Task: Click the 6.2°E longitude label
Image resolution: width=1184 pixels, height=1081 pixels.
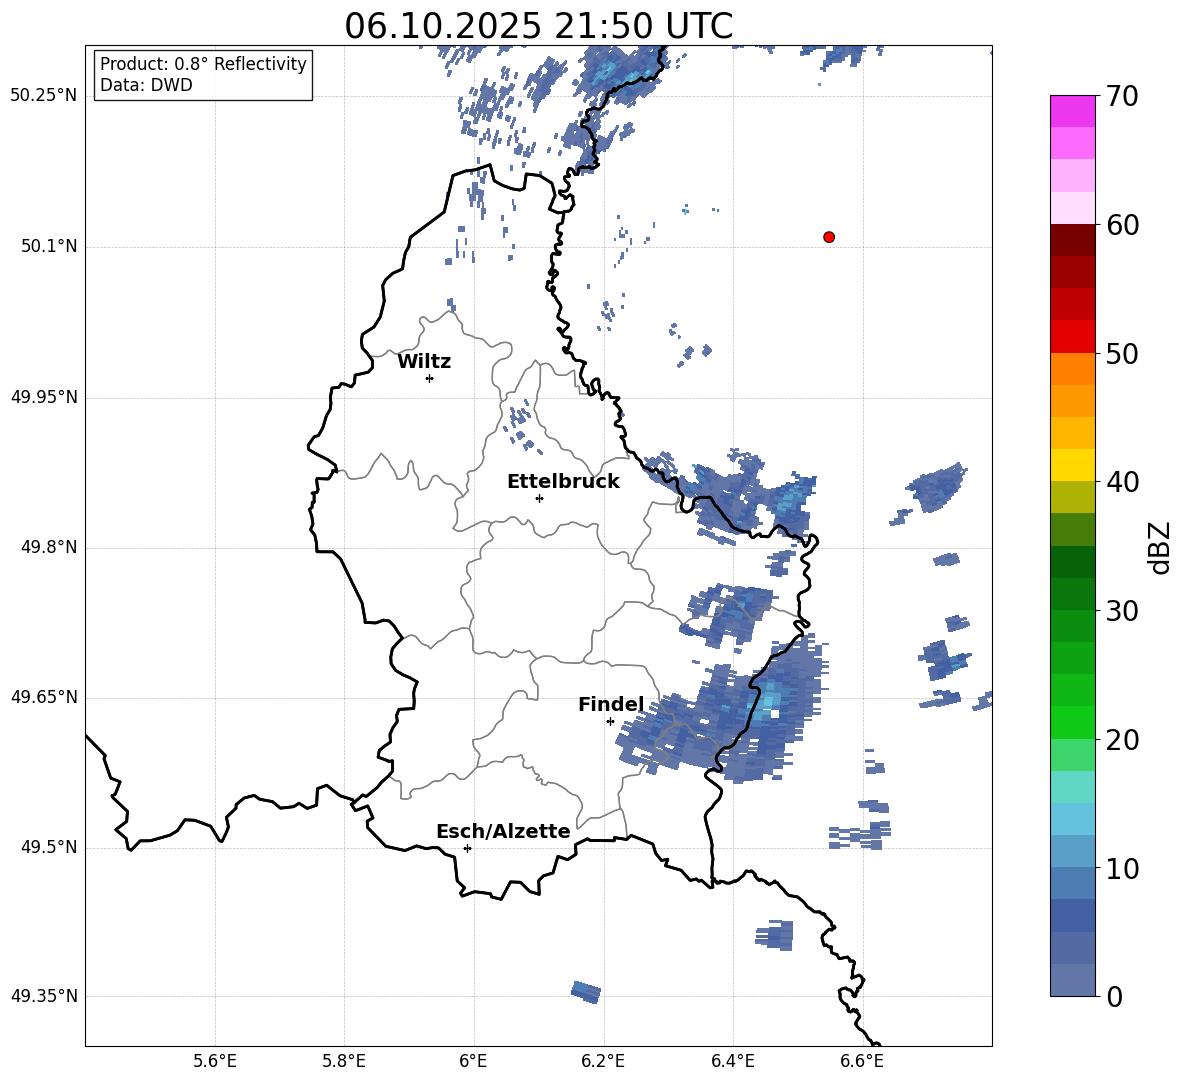Action: [603, 1061]
